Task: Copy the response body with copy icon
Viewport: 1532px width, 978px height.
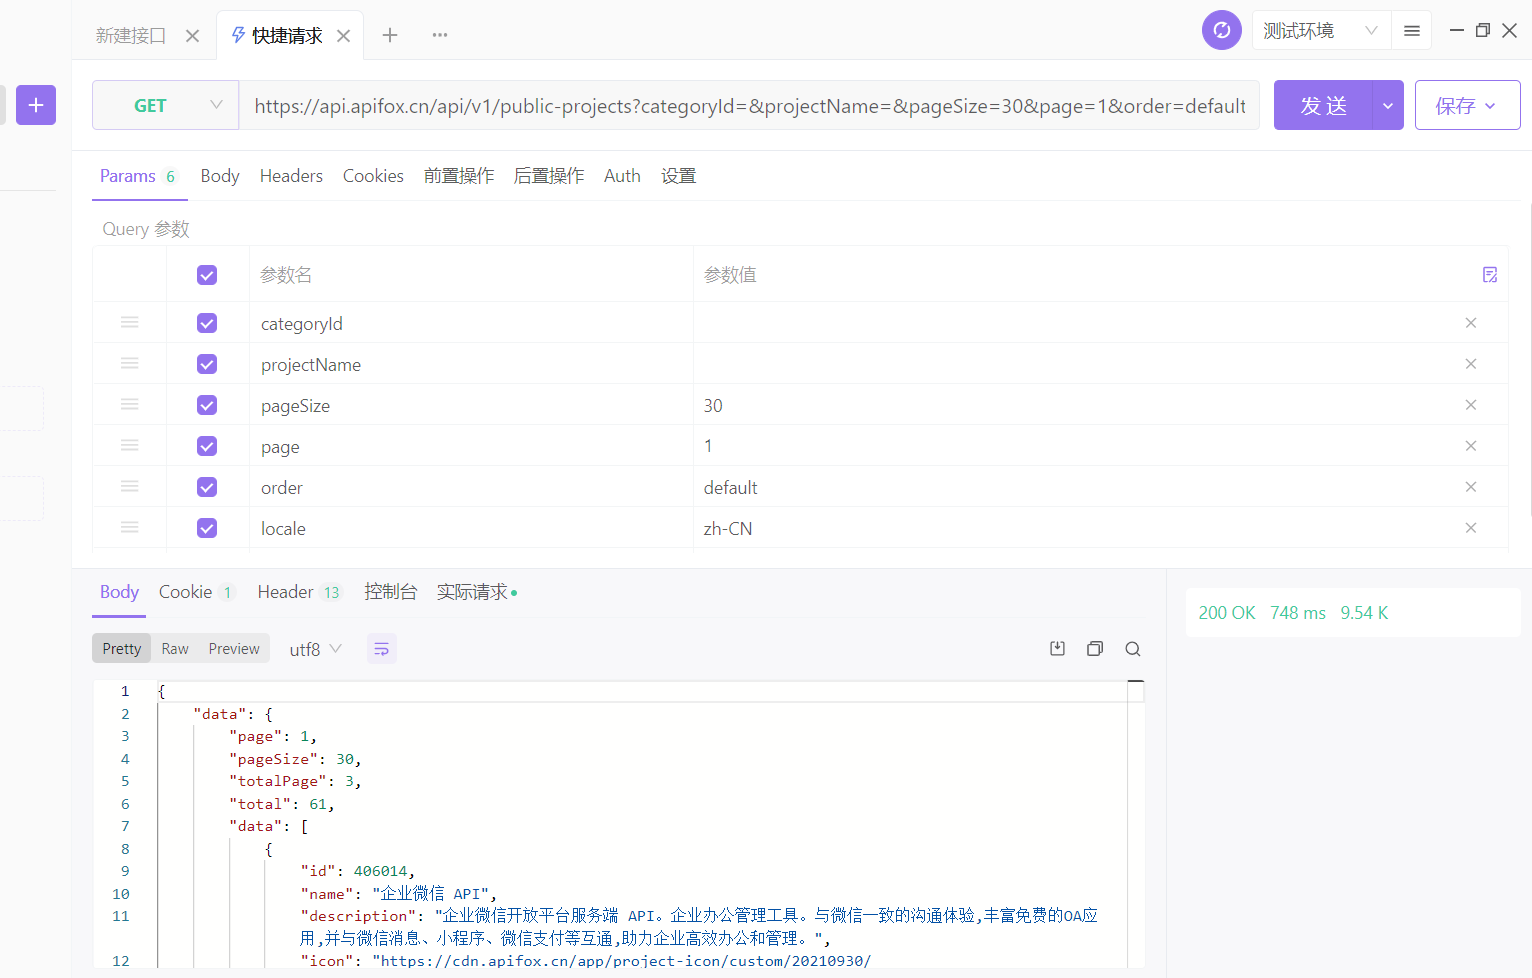Action: click(1095, 649)
